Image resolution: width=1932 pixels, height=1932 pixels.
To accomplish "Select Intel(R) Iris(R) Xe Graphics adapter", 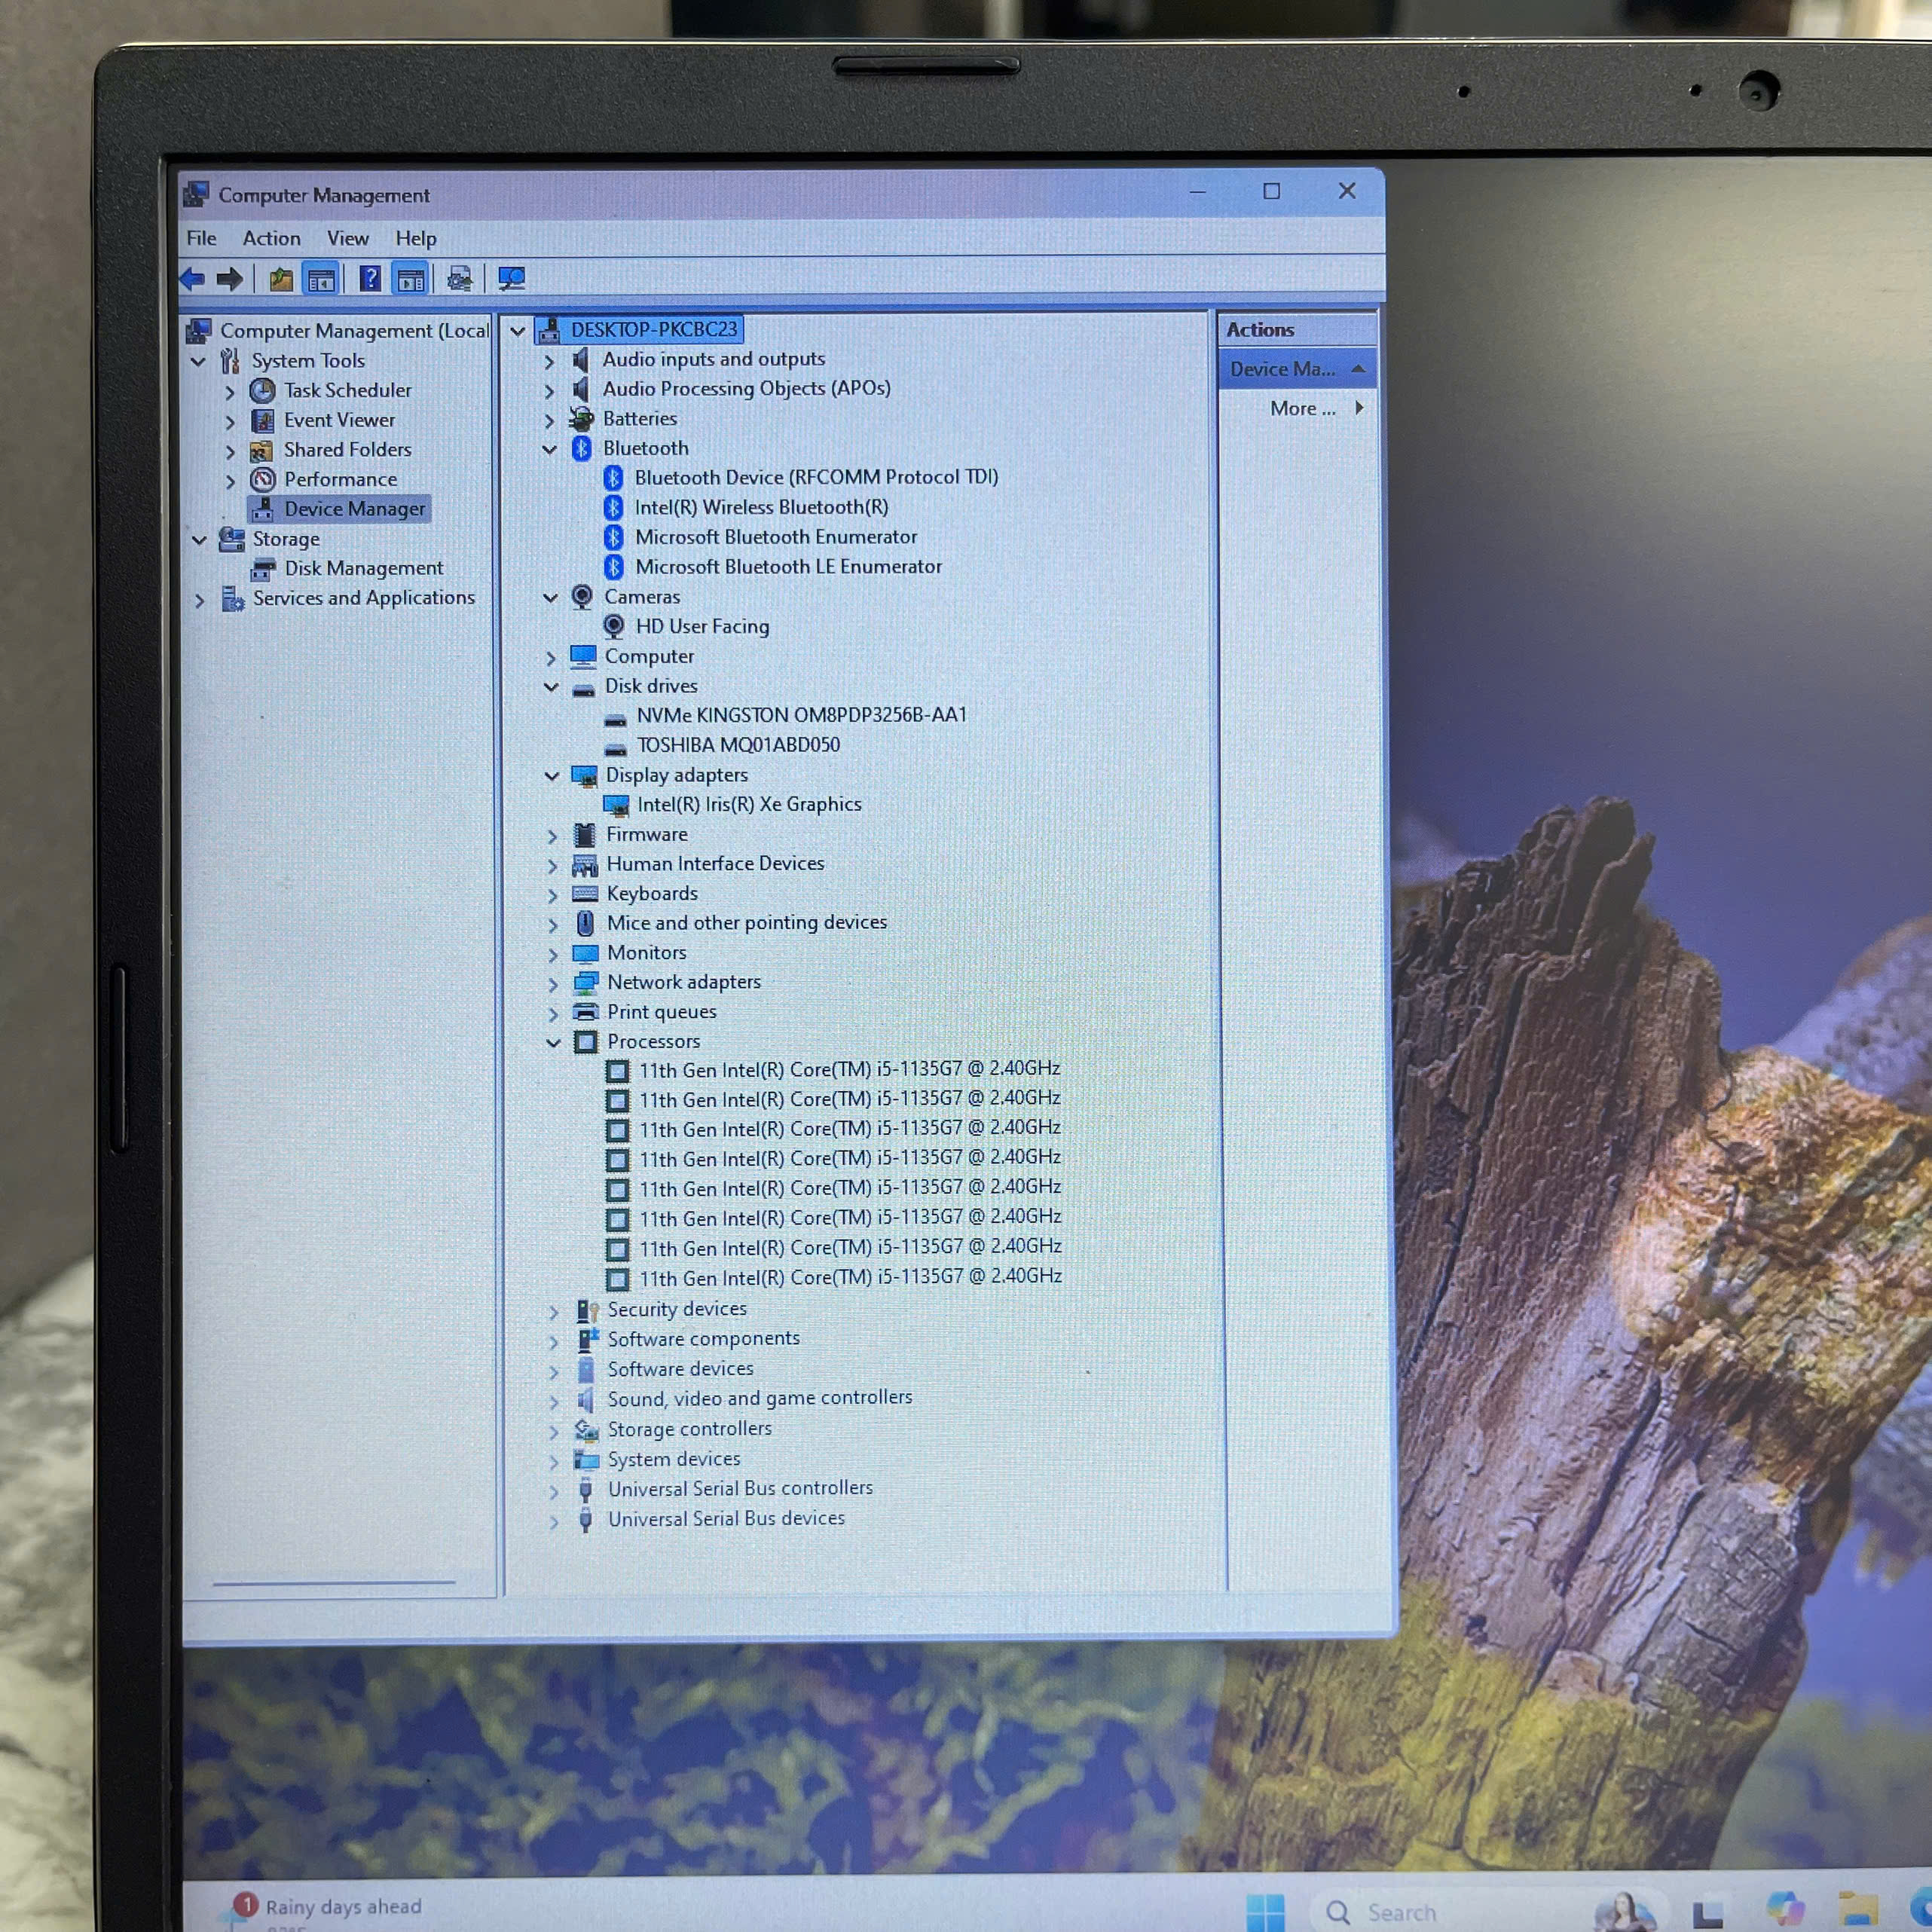I will pos(749,804).
